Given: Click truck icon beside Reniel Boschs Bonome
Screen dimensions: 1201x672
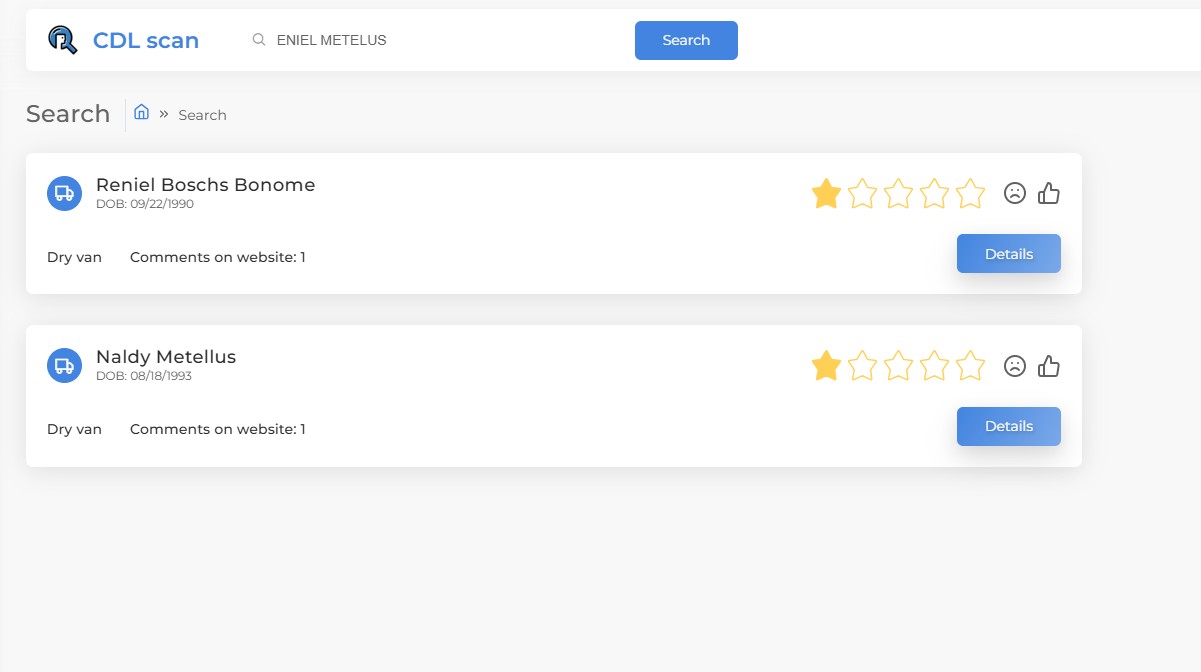Looking at the screenshot, I should (64, 193).
